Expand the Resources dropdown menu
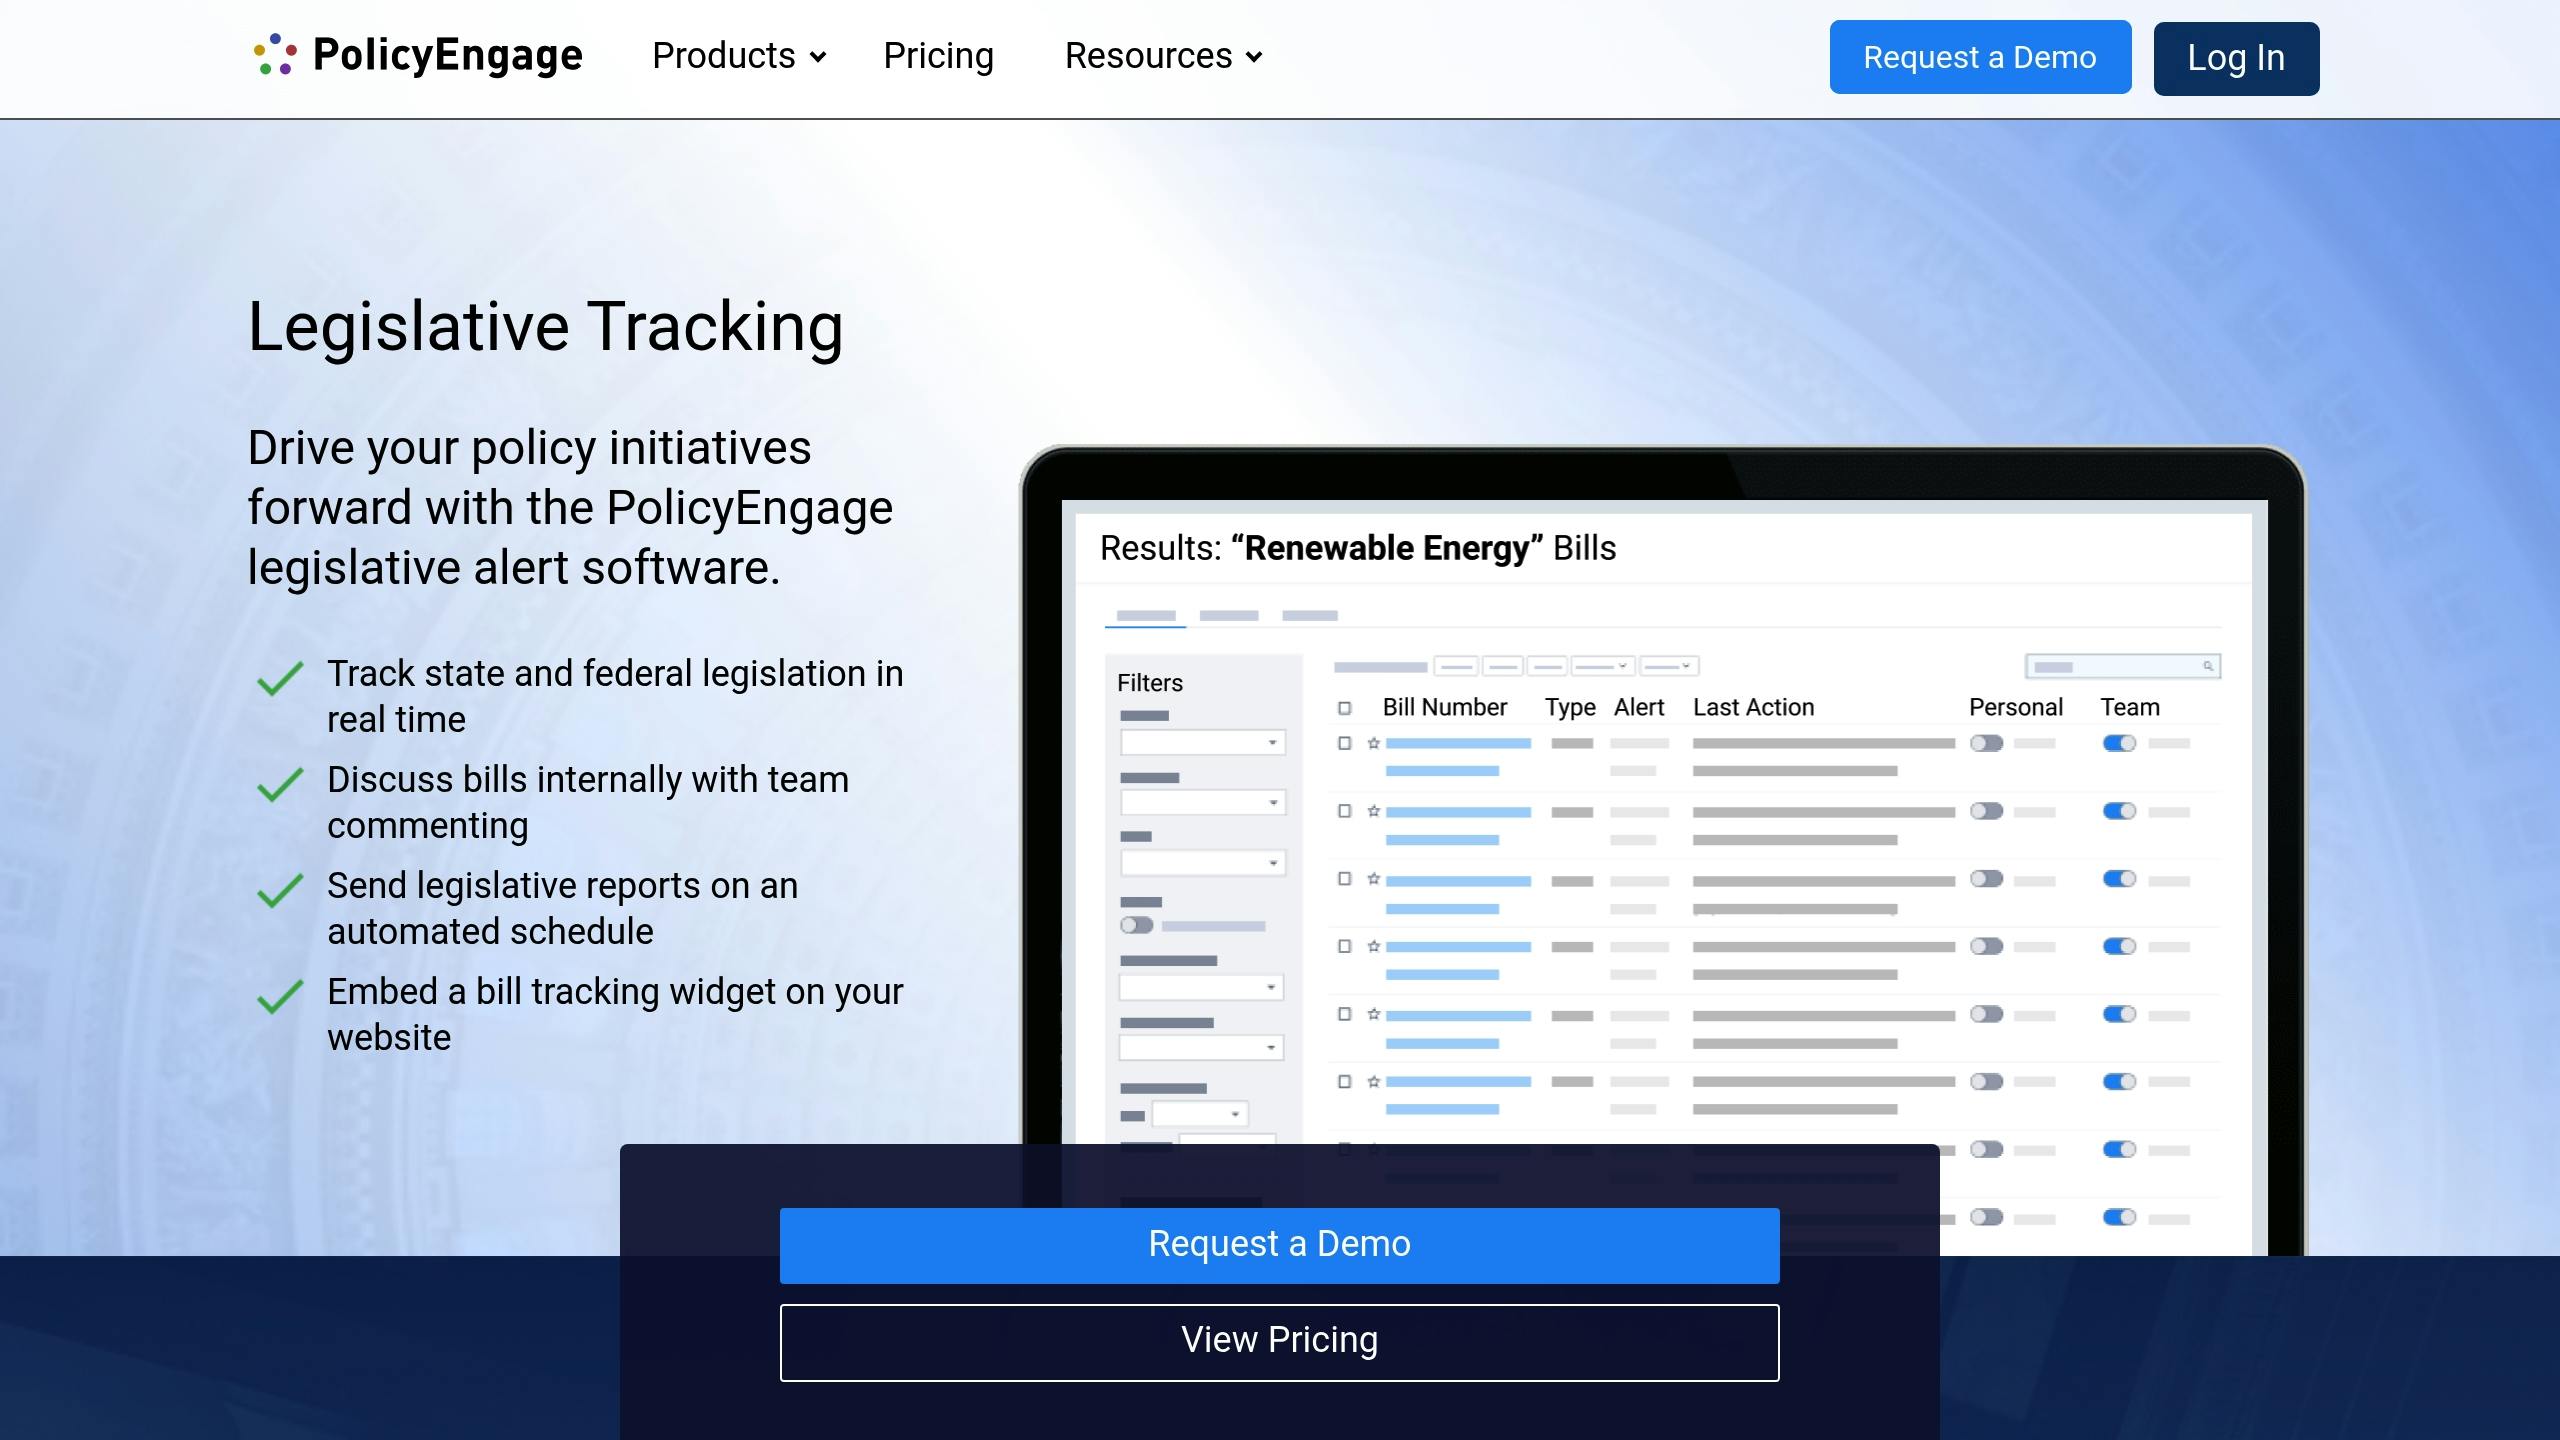This screenshot has height=1440, width=2560. [1163, 56]
